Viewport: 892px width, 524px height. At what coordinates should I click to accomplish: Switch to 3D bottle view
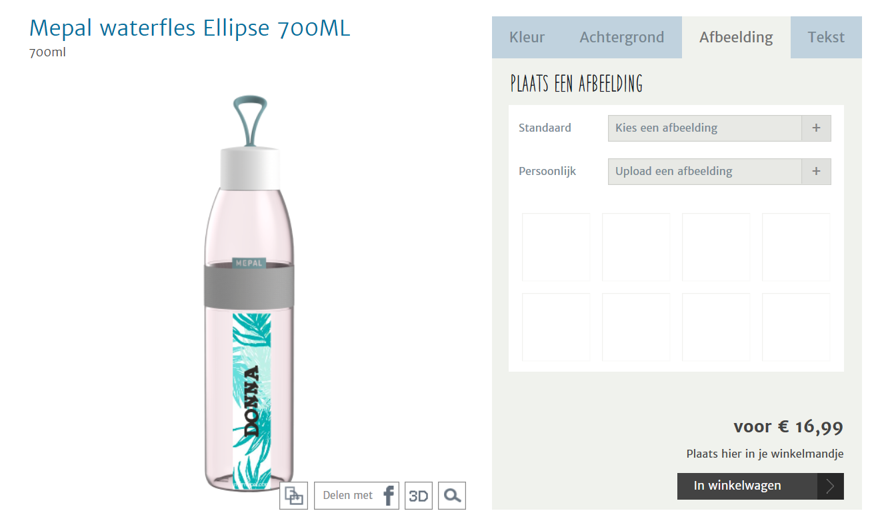pyautogui.click(x=418, y=496)
